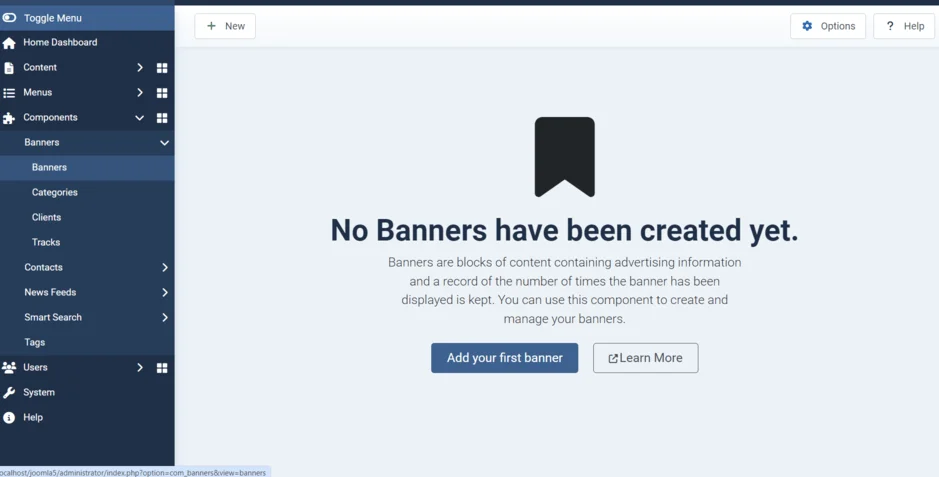Click the System wrench icon
The image size is (939, 477).
(x=9, y=393)
